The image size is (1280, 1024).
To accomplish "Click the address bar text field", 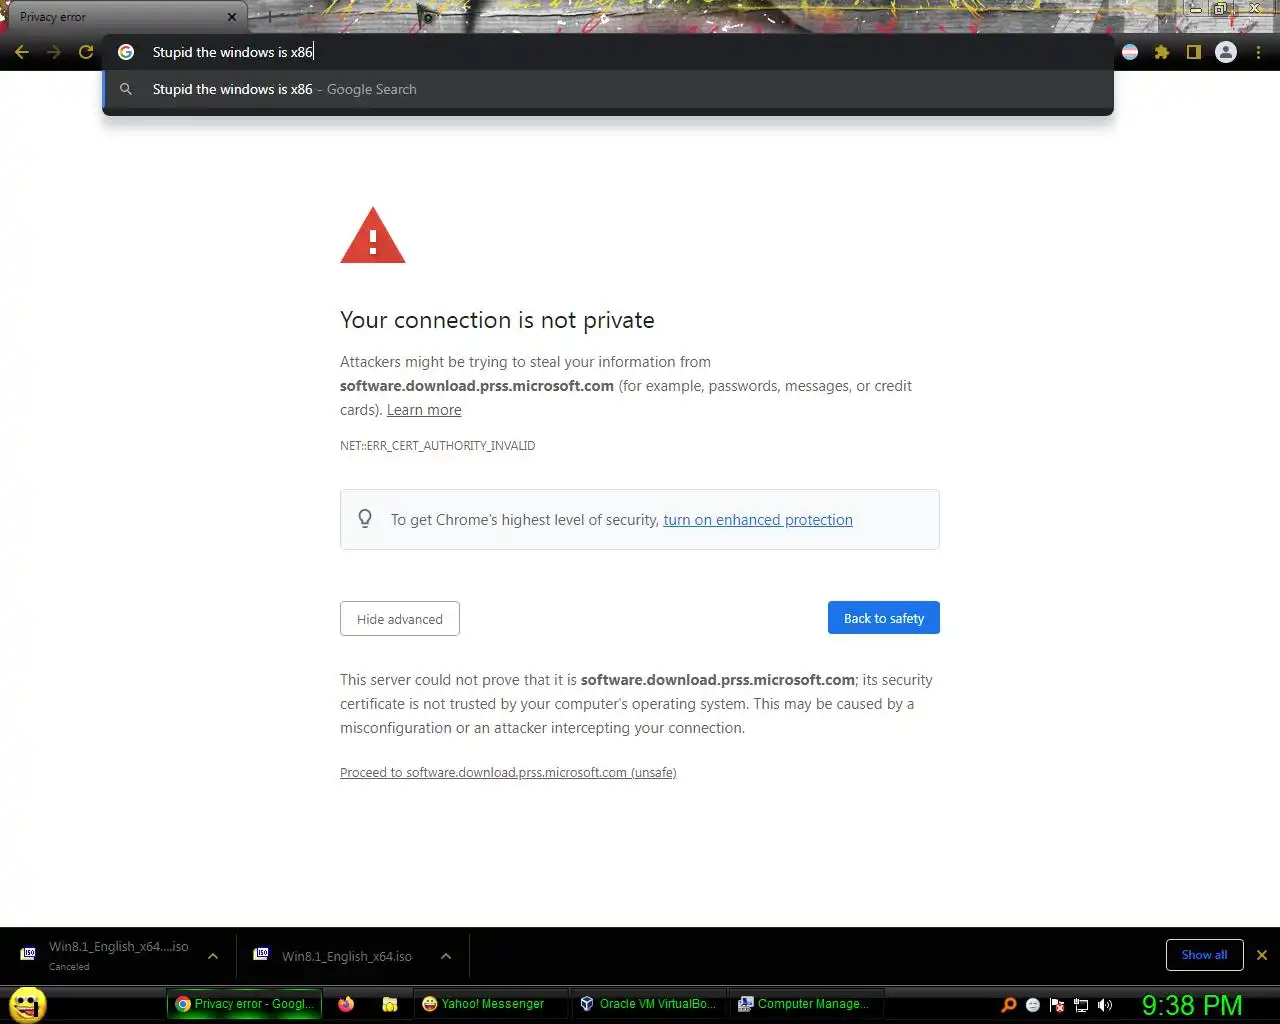I will coord(610,52).
